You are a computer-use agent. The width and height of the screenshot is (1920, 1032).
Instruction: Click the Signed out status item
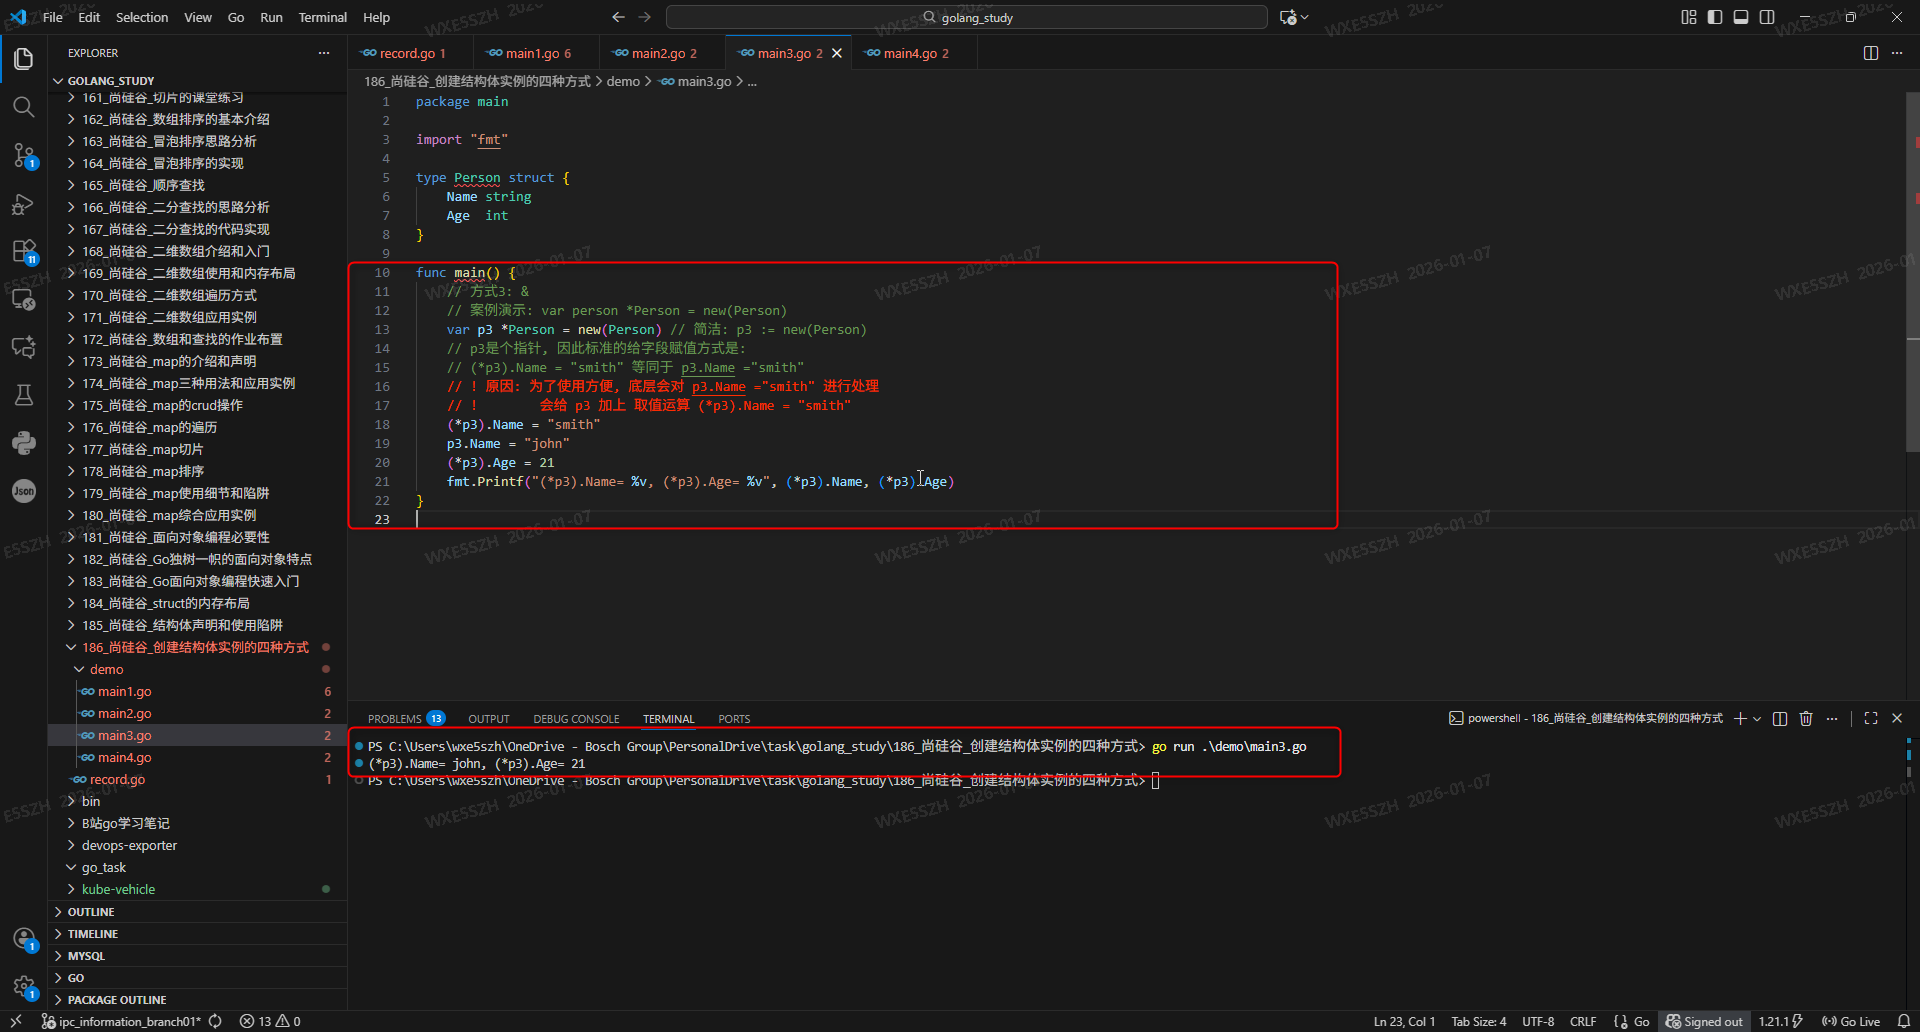(x=1704, y=1021)
